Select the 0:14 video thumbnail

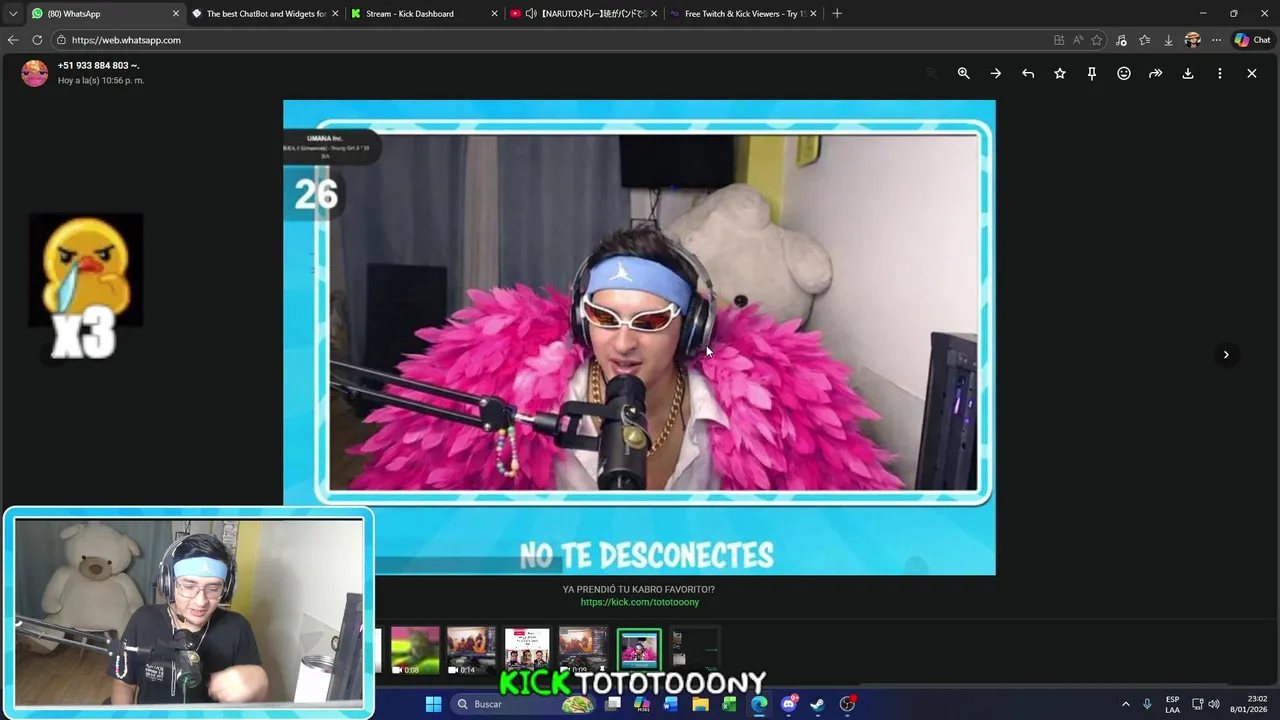(471, 650)
